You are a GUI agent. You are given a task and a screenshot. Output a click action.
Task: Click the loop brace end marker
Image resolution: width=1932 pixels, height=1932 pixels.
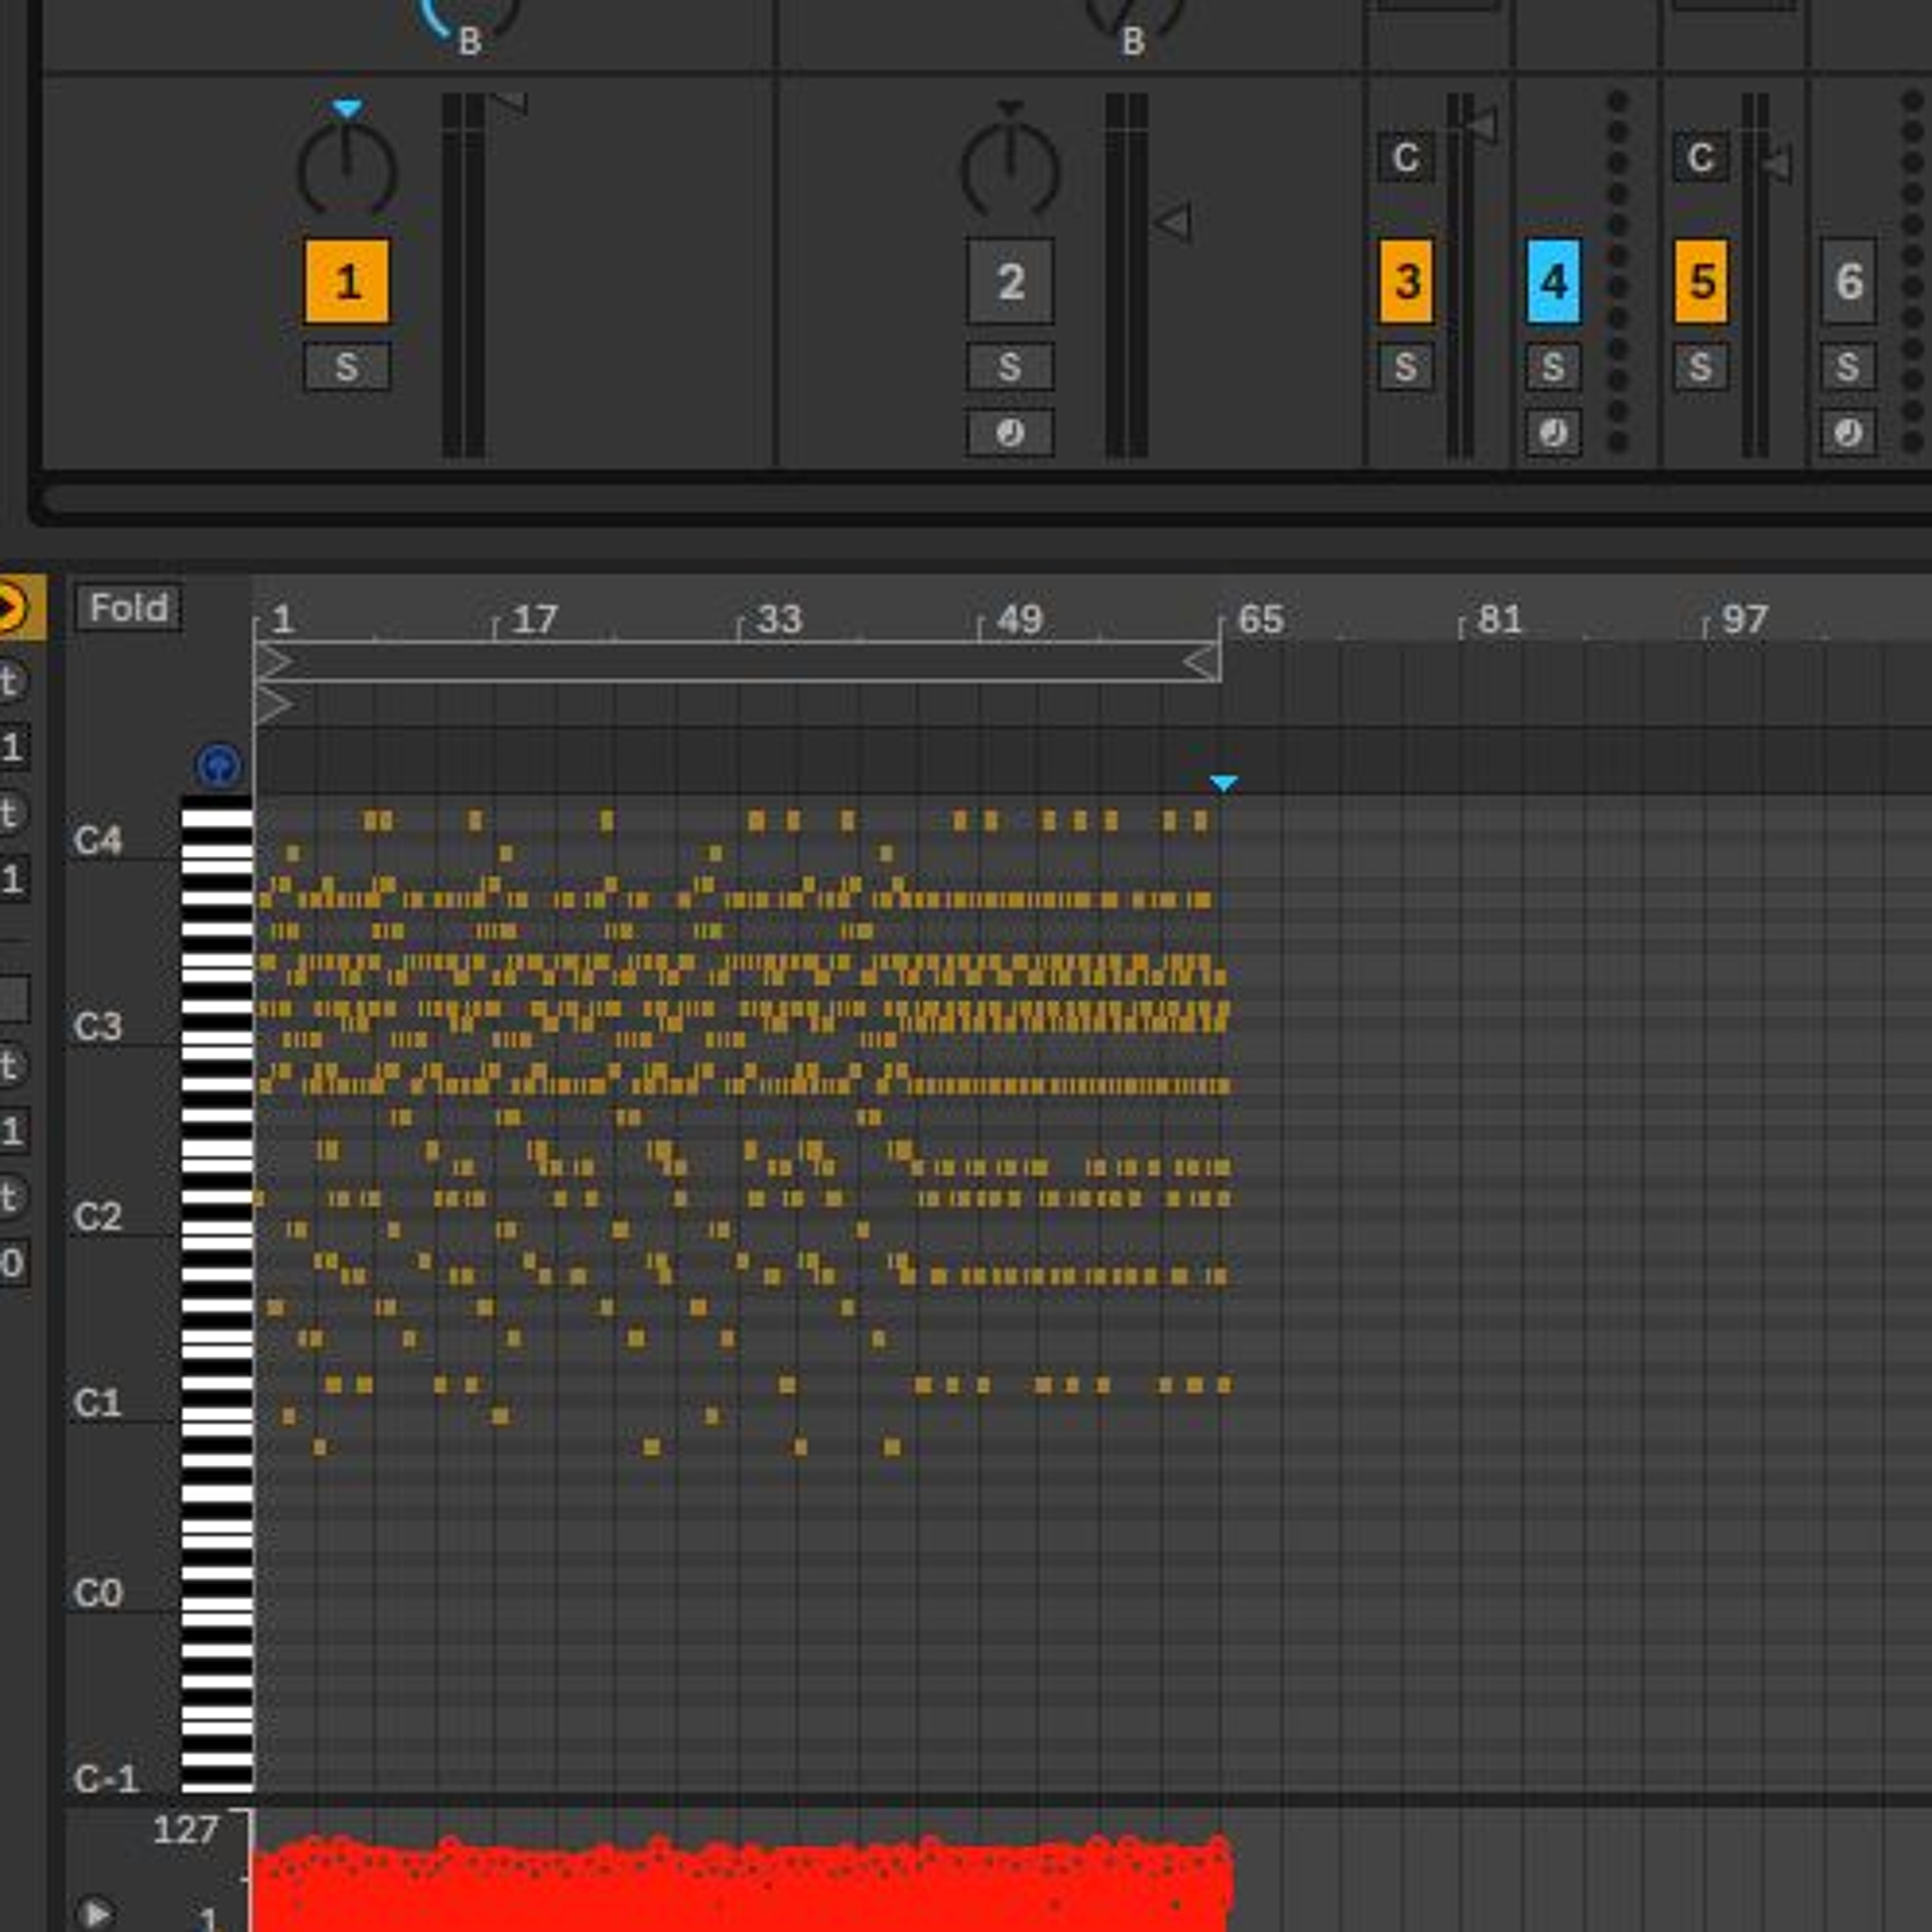click(x=1201, y=662)
